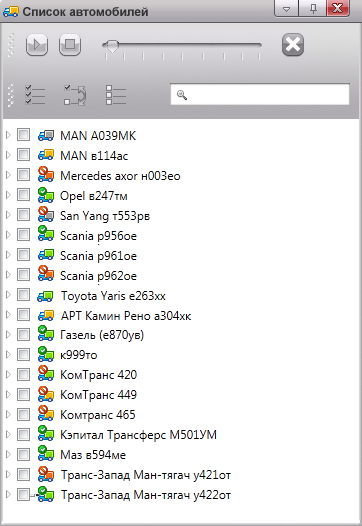
Task: Open the window dropdown arrow in title bar
Action: tap(286, 9)
